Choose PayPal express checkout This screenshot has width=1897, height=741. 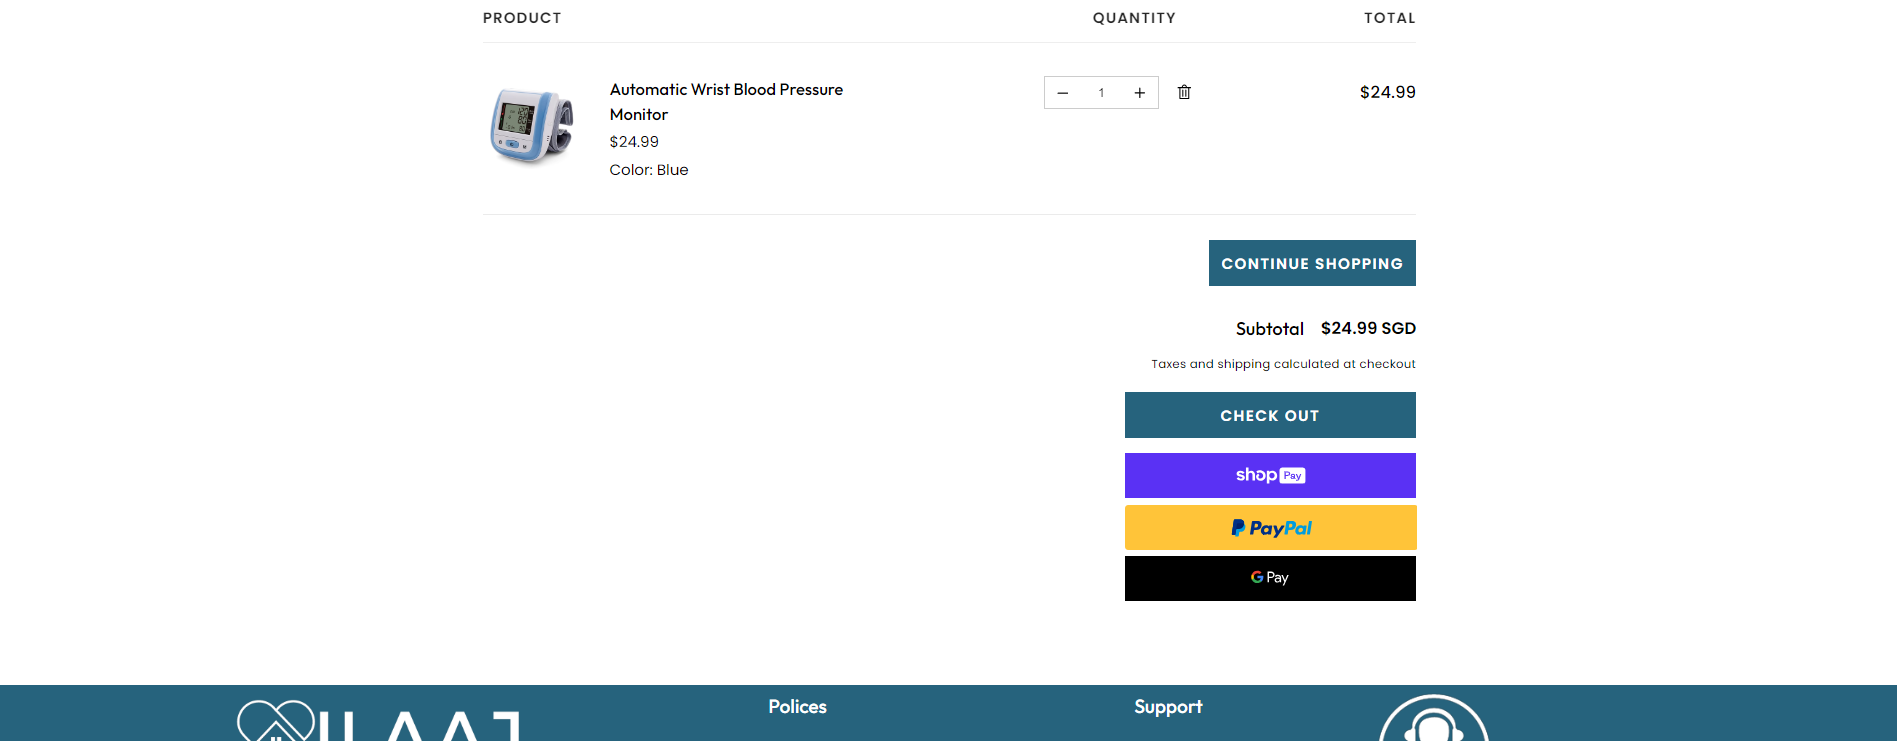(x=1270, y=527)
